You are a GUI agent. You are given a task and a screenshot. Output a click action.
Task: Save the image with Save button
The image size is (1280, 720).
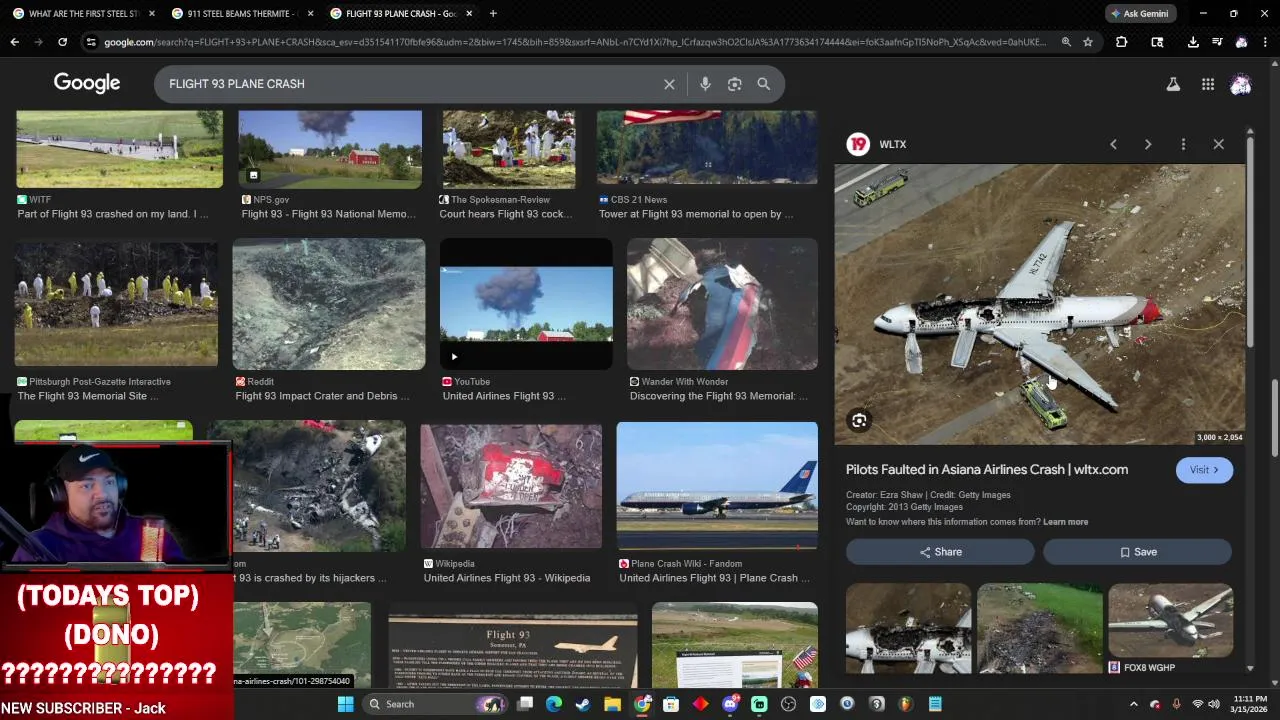(x=1138, y=552)
